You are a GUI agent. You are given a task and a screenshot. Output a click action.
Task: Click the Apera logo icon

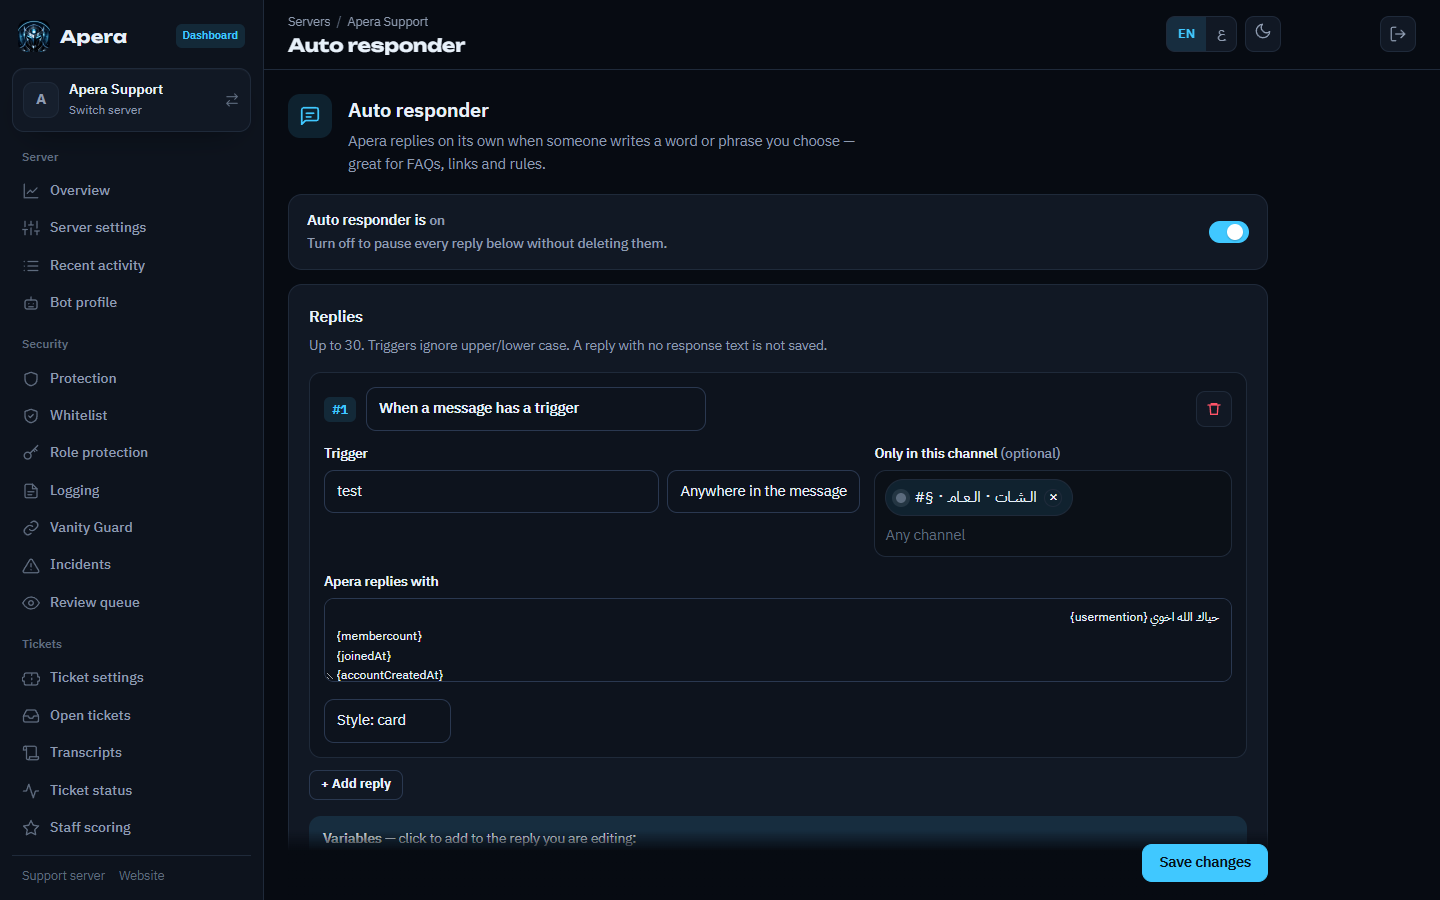click(34, 37)
